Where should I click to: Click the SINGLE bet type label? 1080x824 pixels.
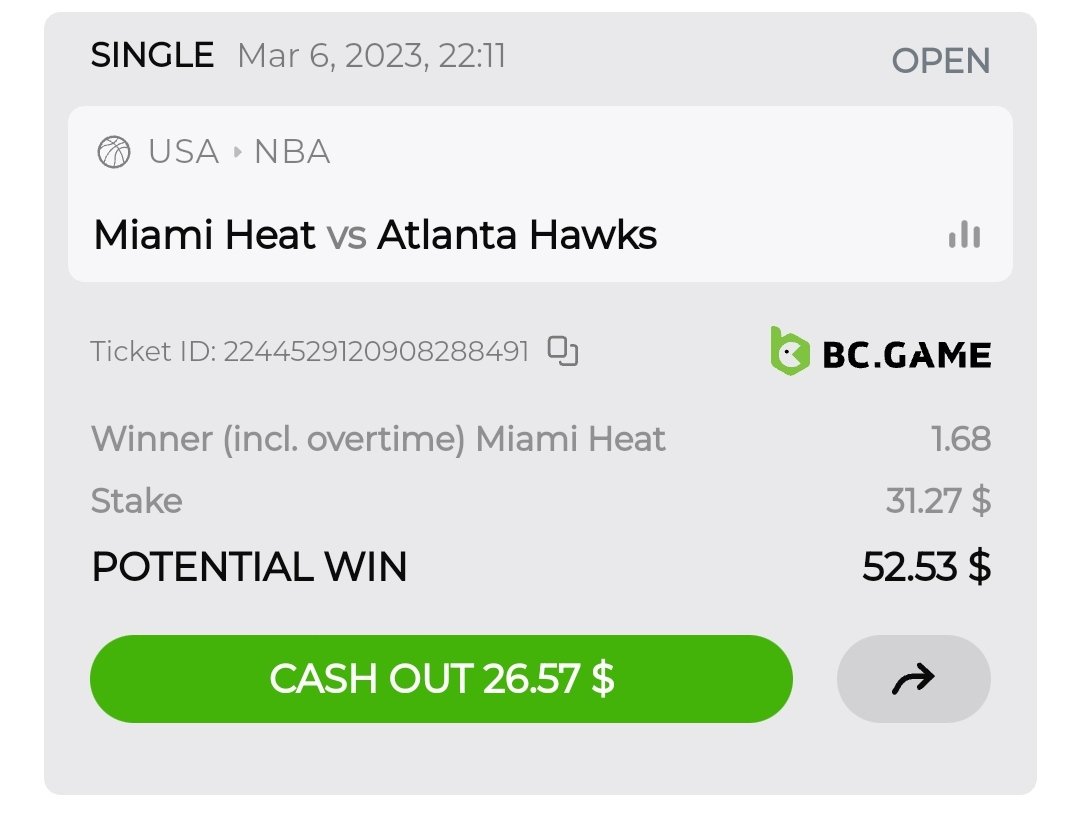click(x=152, y=55)
